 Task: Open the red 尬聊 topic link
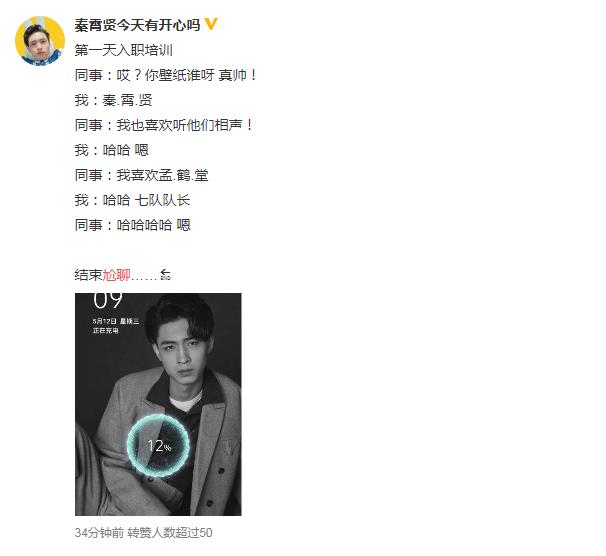(116, 275)
